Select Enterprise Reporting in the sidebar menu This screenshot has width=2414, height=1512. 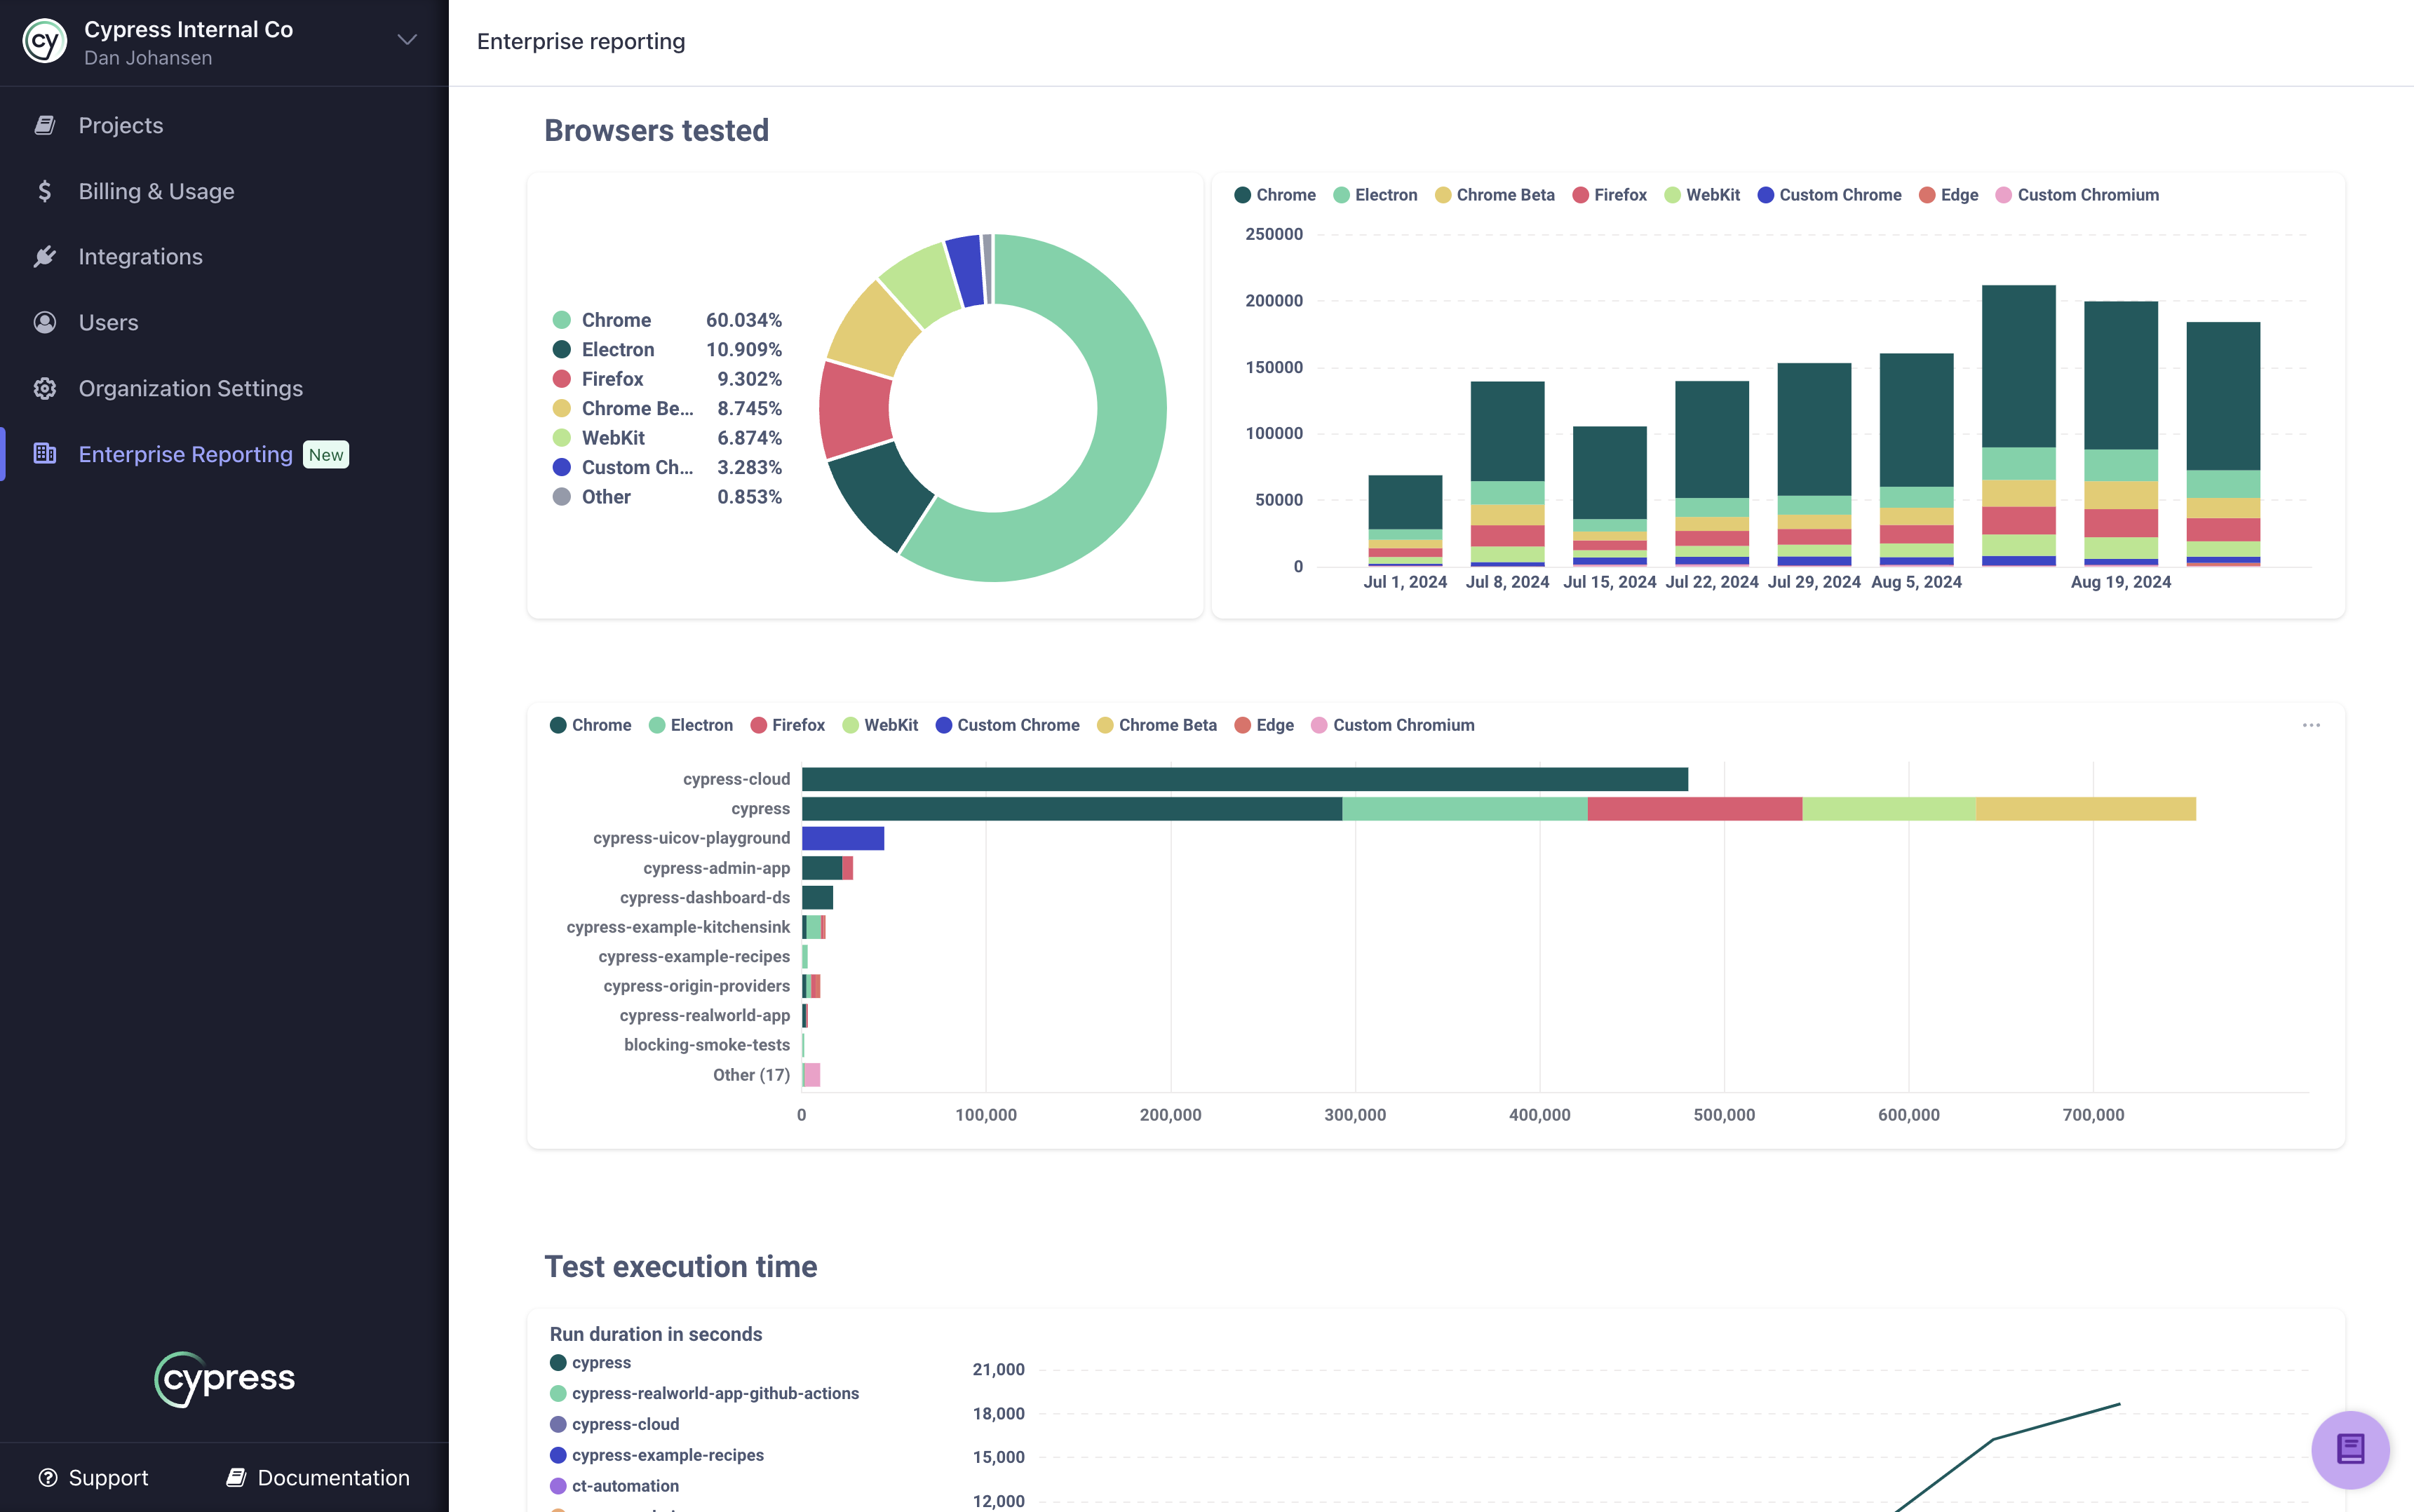(x=186, y=453)
